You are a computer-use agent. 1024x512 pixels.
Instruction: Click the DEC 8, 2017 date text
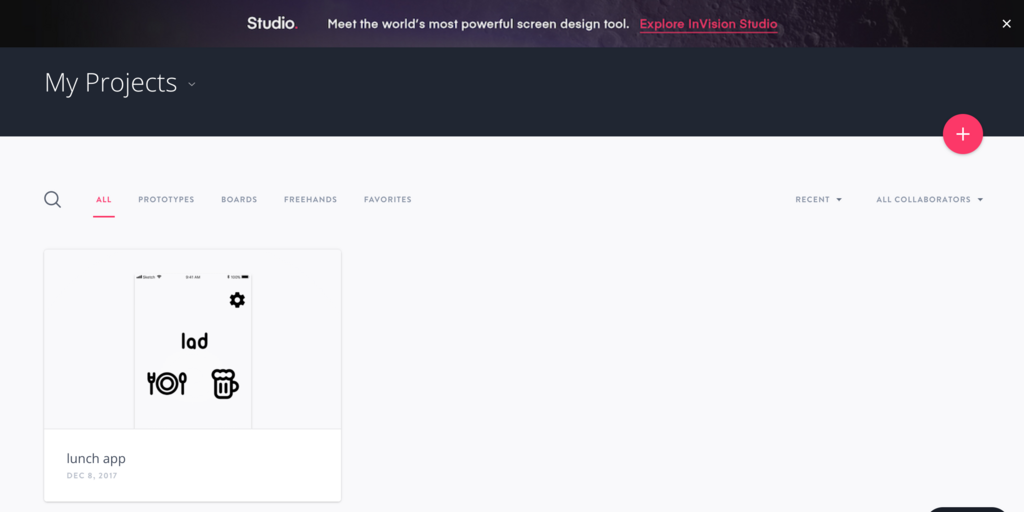point(92,476)
